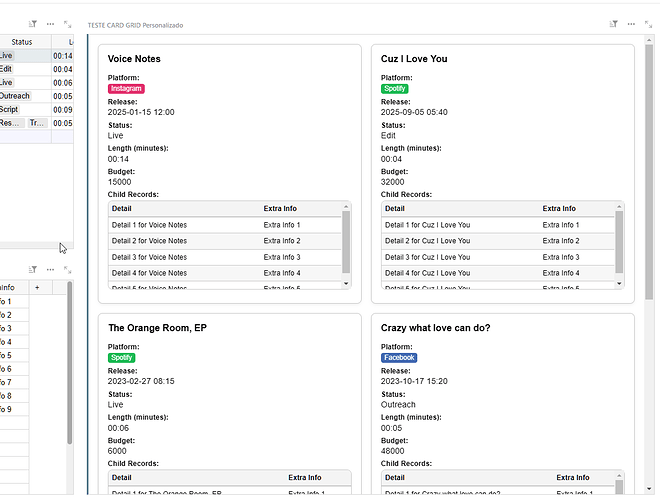
Task: Select the Status column header
Action: click(22, 42)
